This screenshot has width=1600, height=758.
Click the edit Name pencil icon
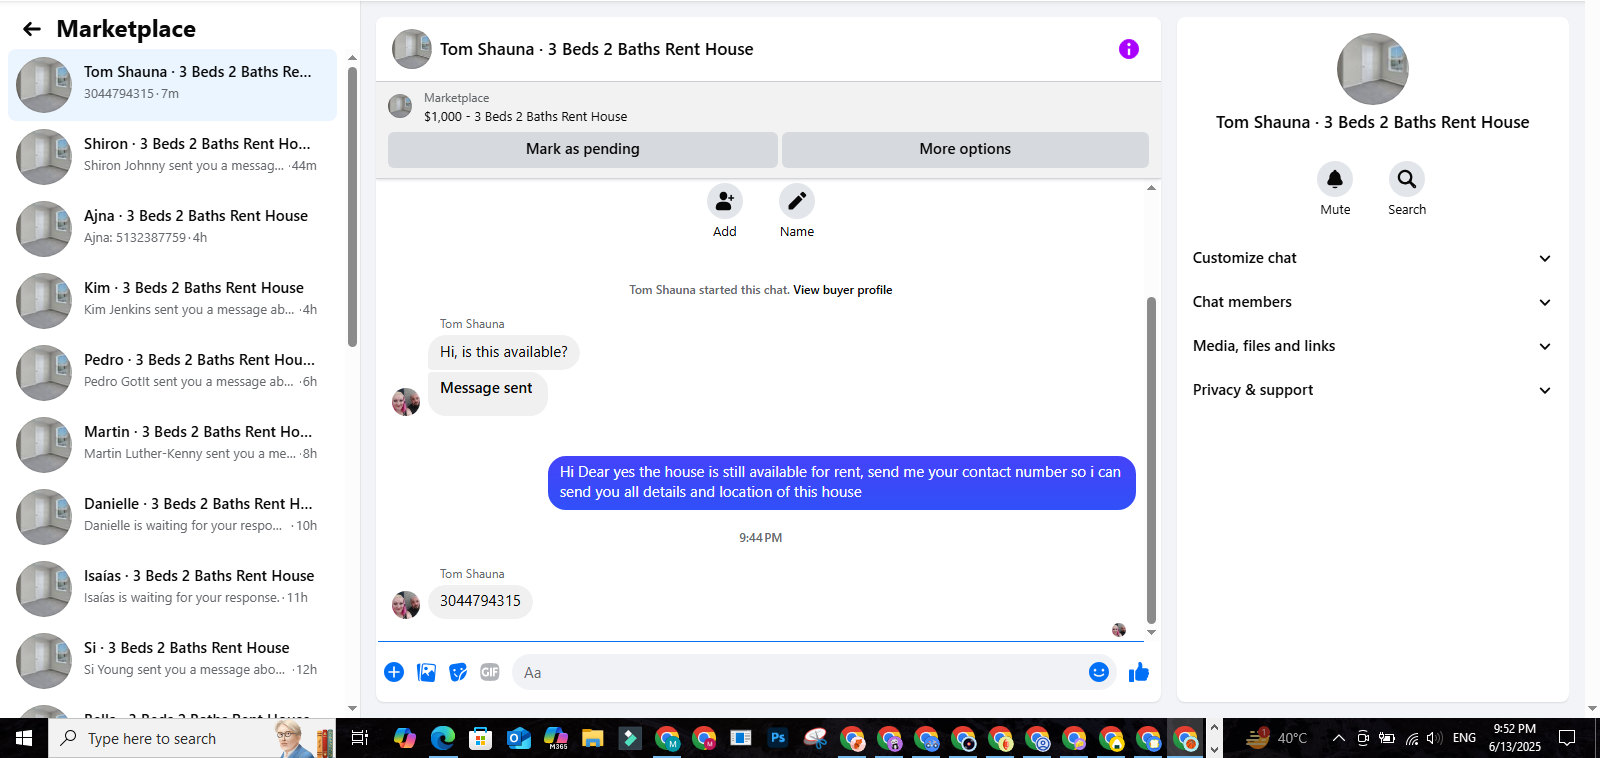coord(797,201)
